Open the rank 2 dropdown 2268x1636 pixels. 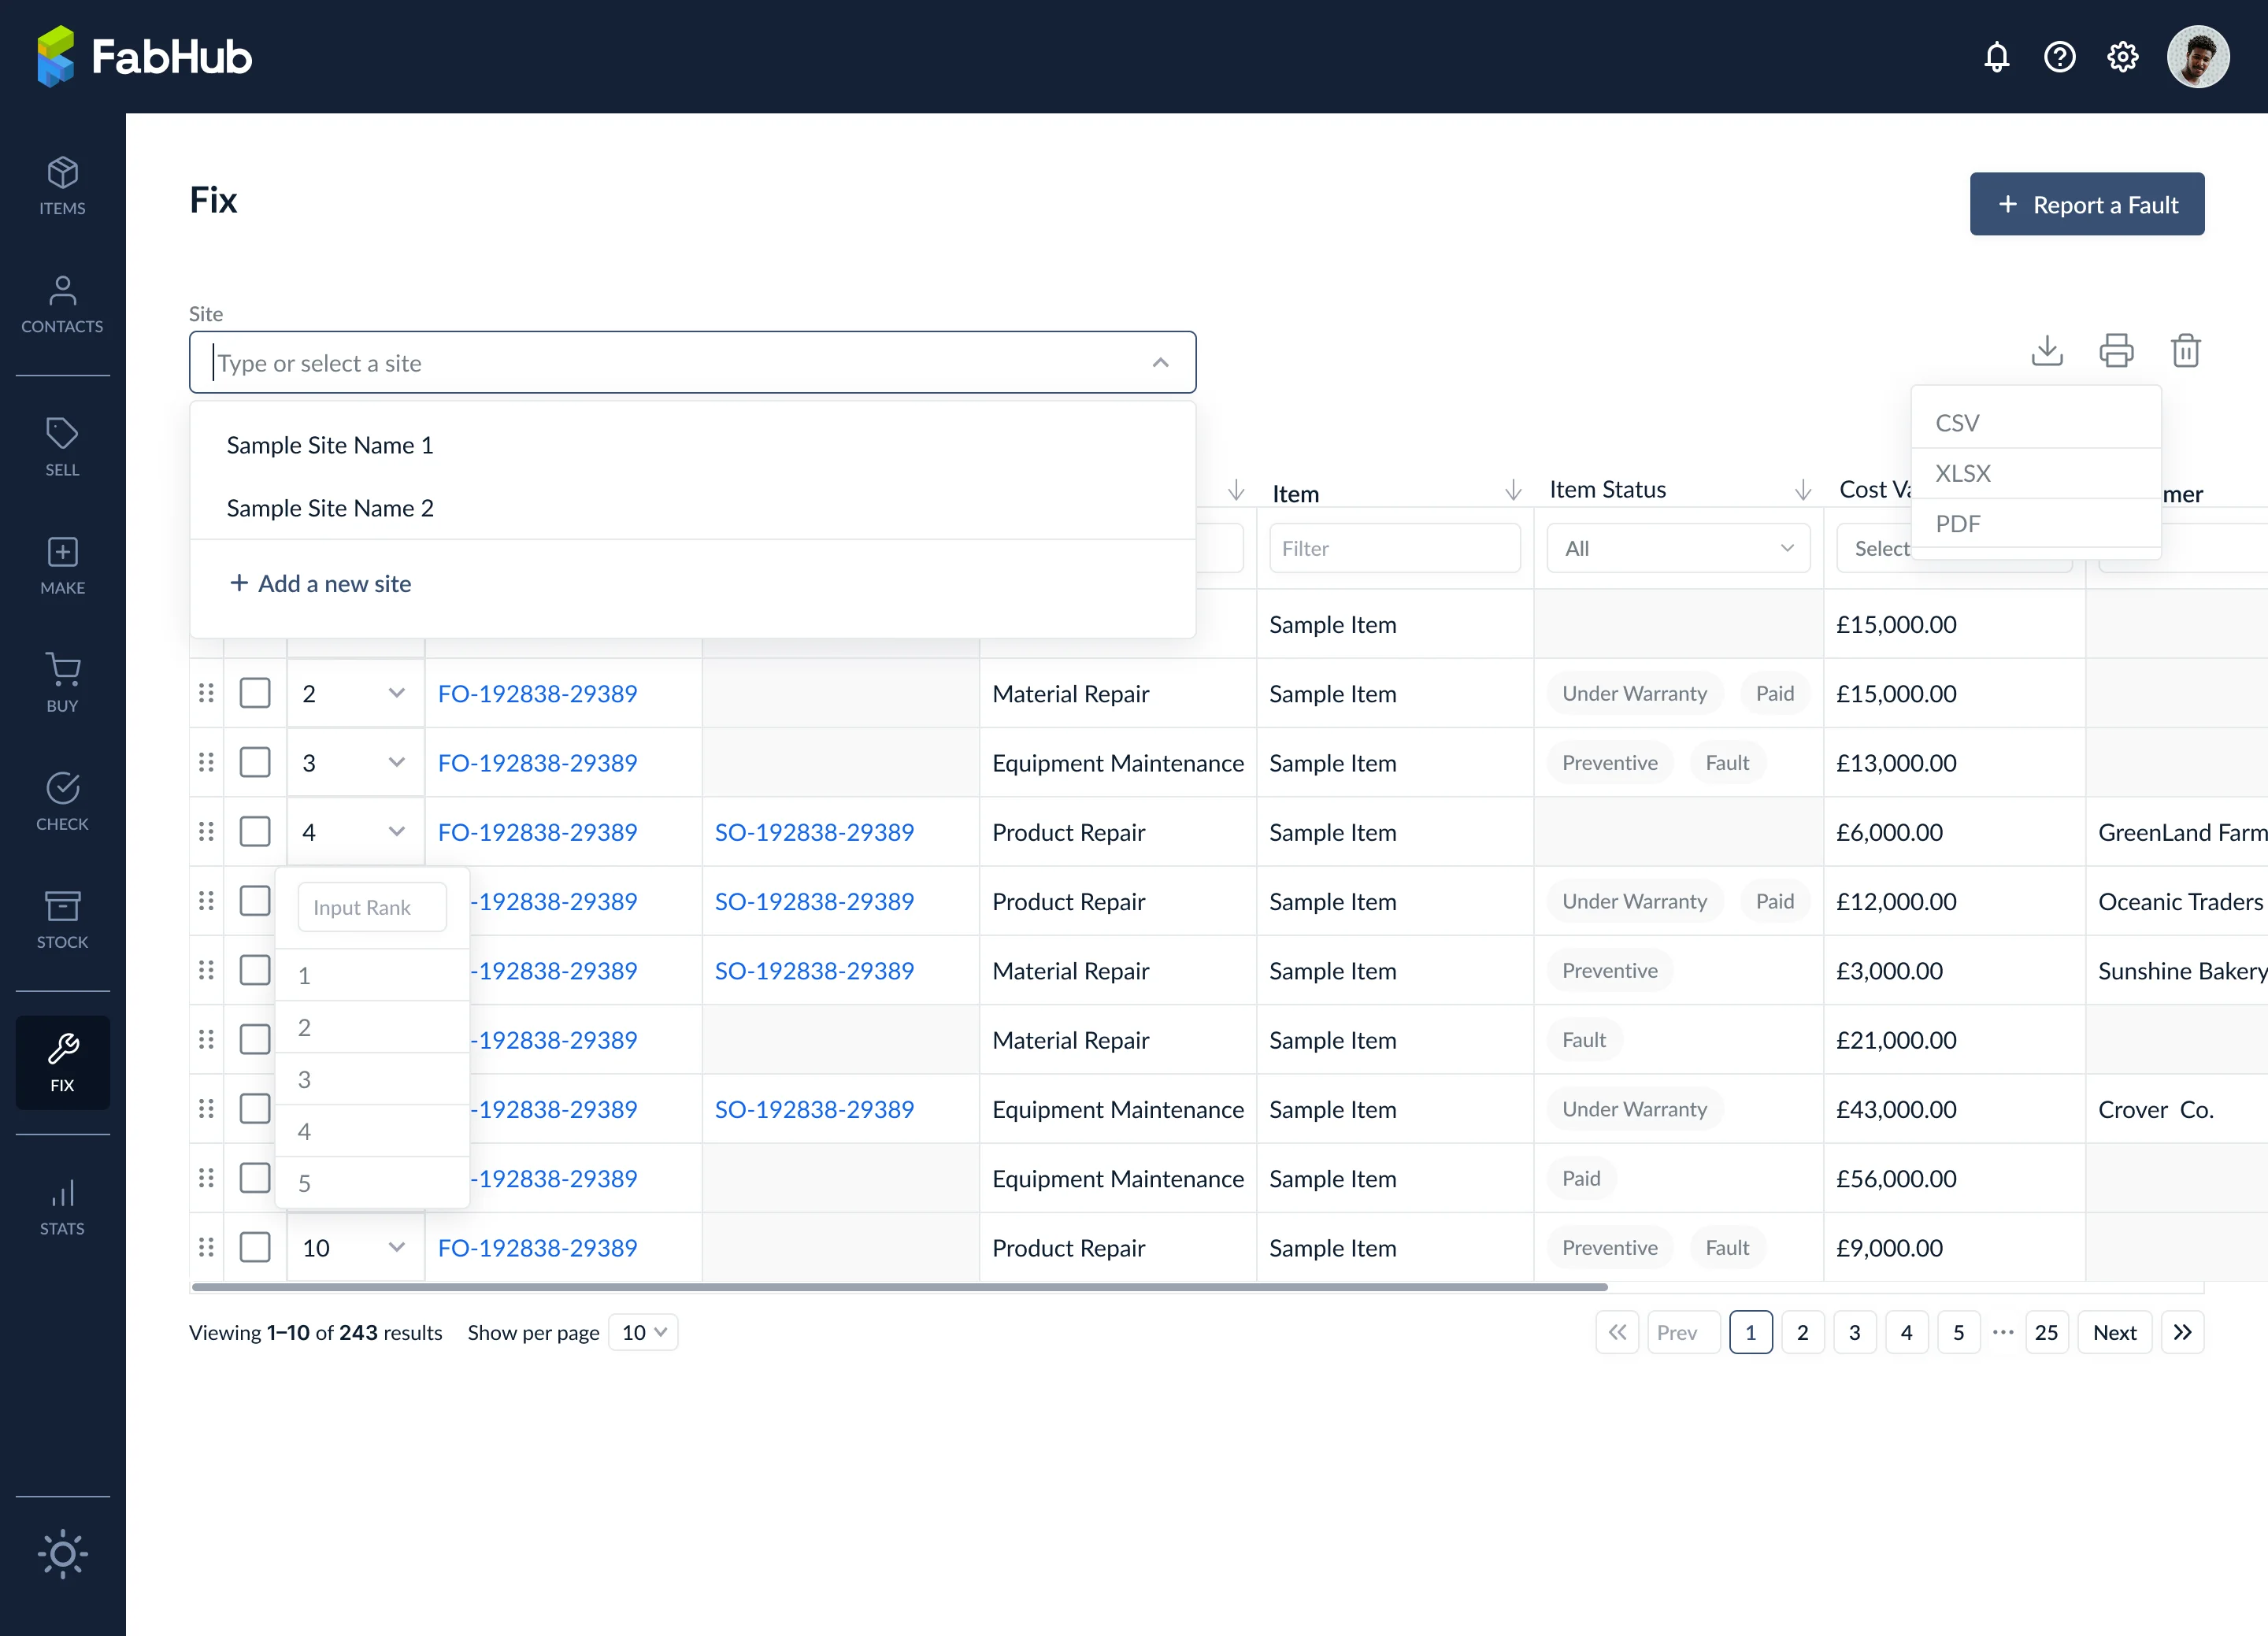[x=355, y=693]
